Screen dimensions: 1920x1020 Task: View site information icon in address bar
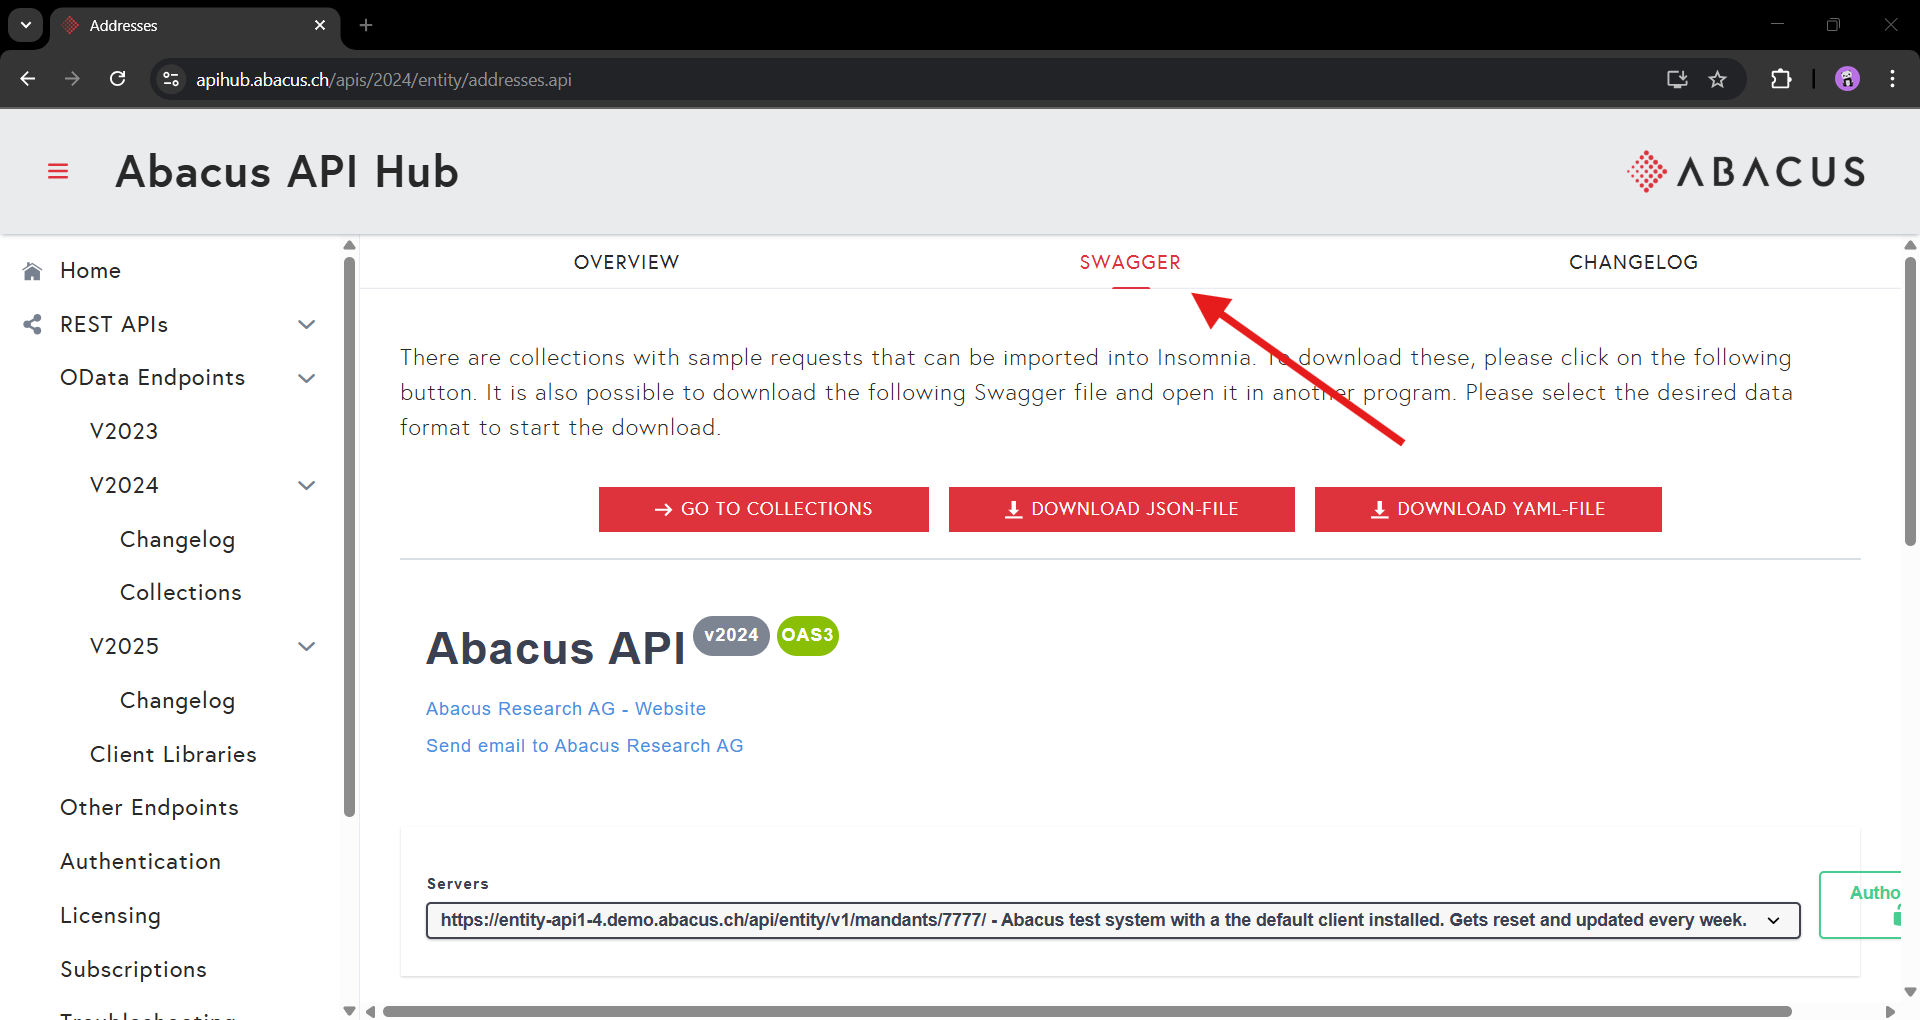click(x=171, y=79)
